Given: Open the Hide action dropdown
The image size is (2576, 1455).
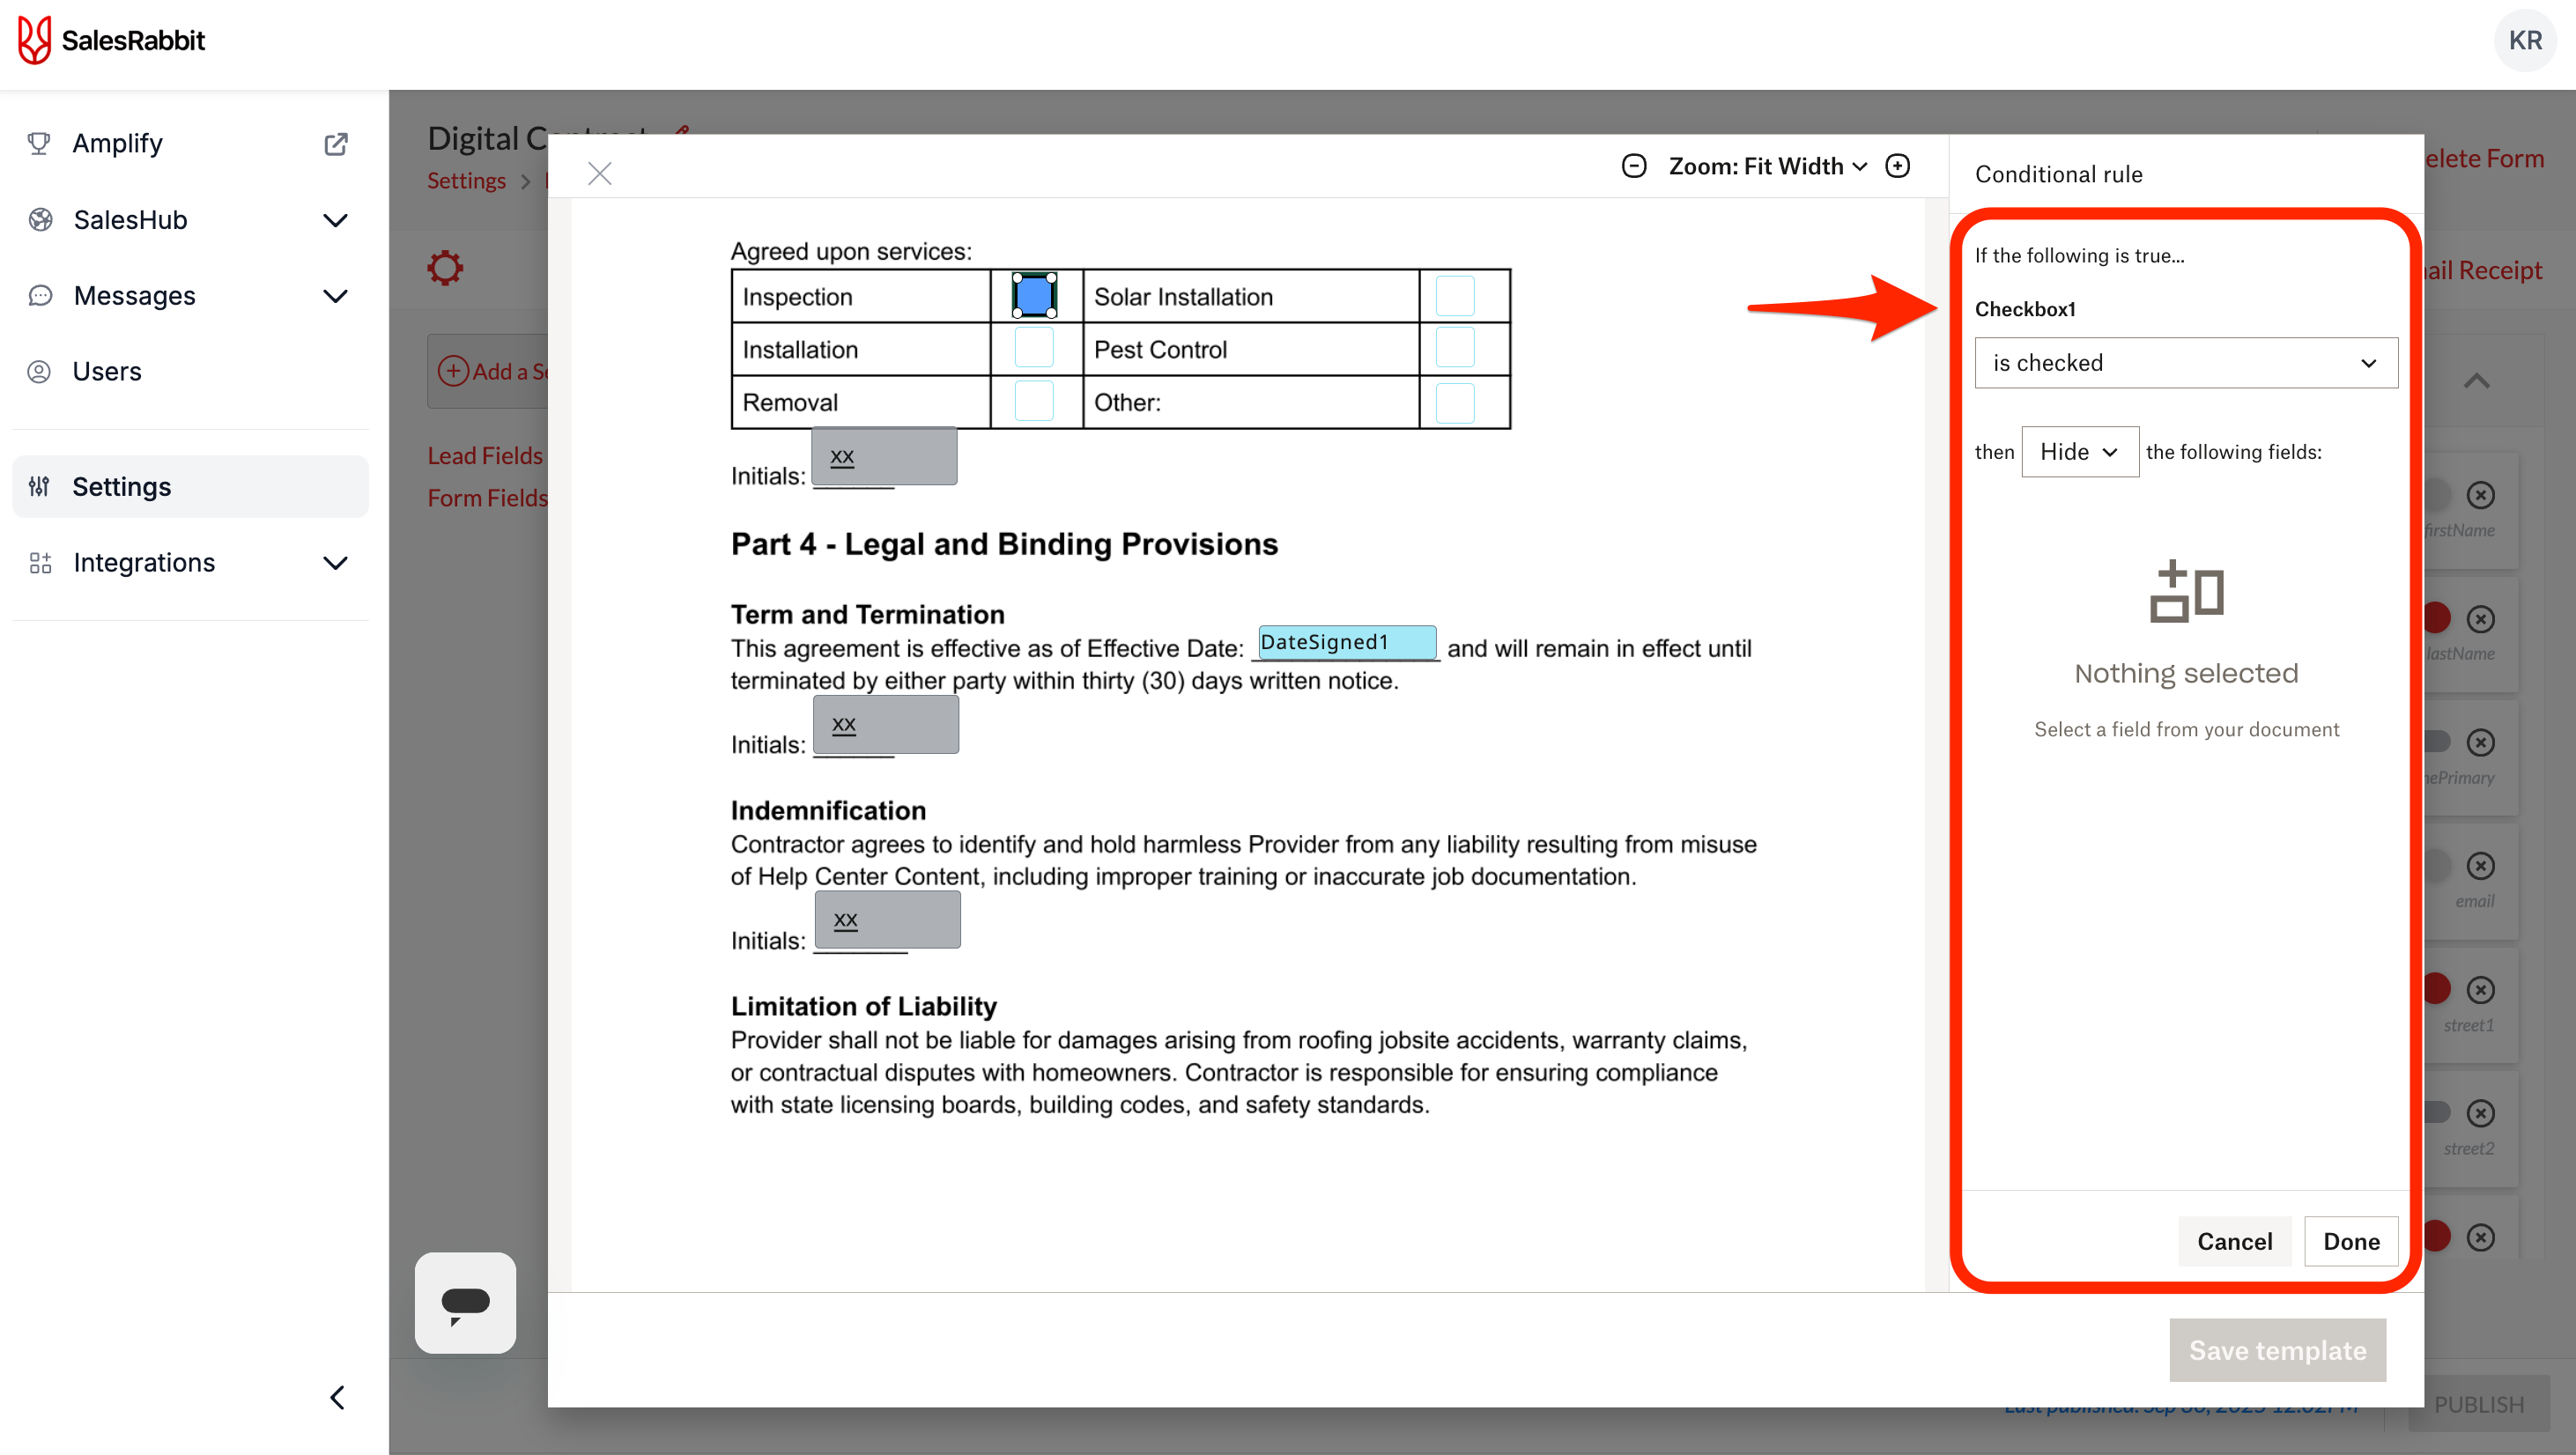Looking at the screenshot, I should (2079, 452).
